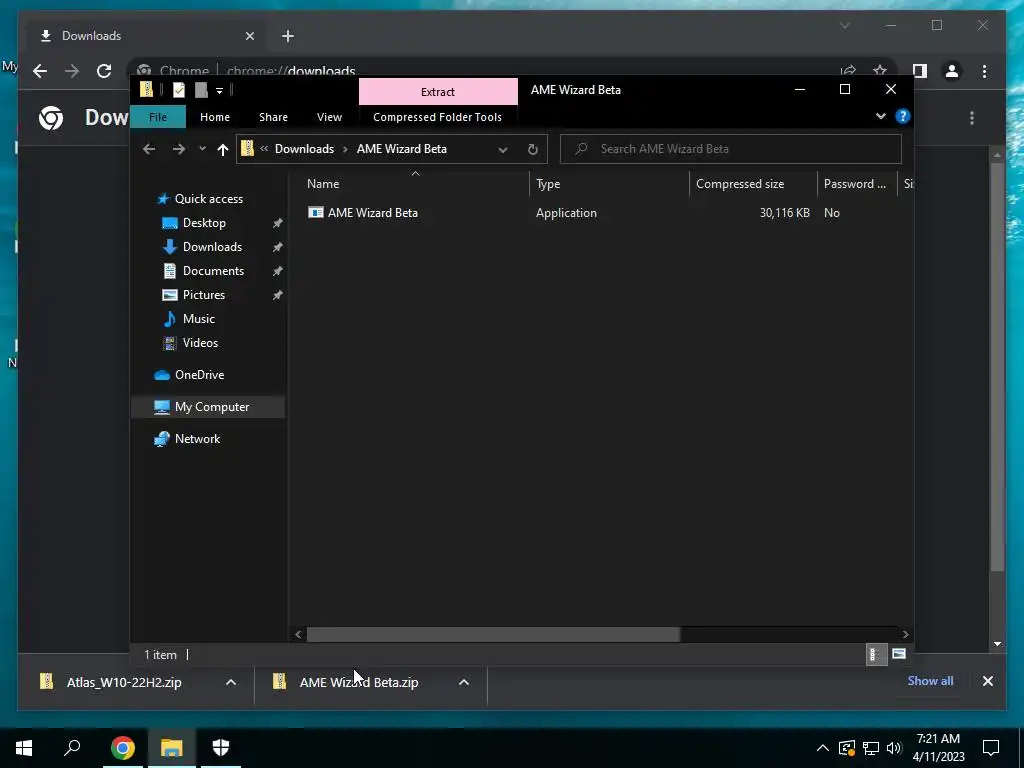Open the View ribbon tab
Viewport: 1024px width, 768px height.
click(x=329, y=117)
